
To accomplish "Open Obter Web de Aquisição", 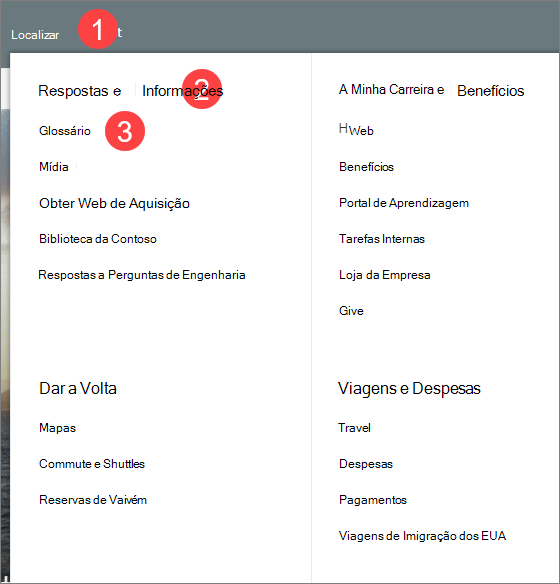I will [x=114, y=203].
